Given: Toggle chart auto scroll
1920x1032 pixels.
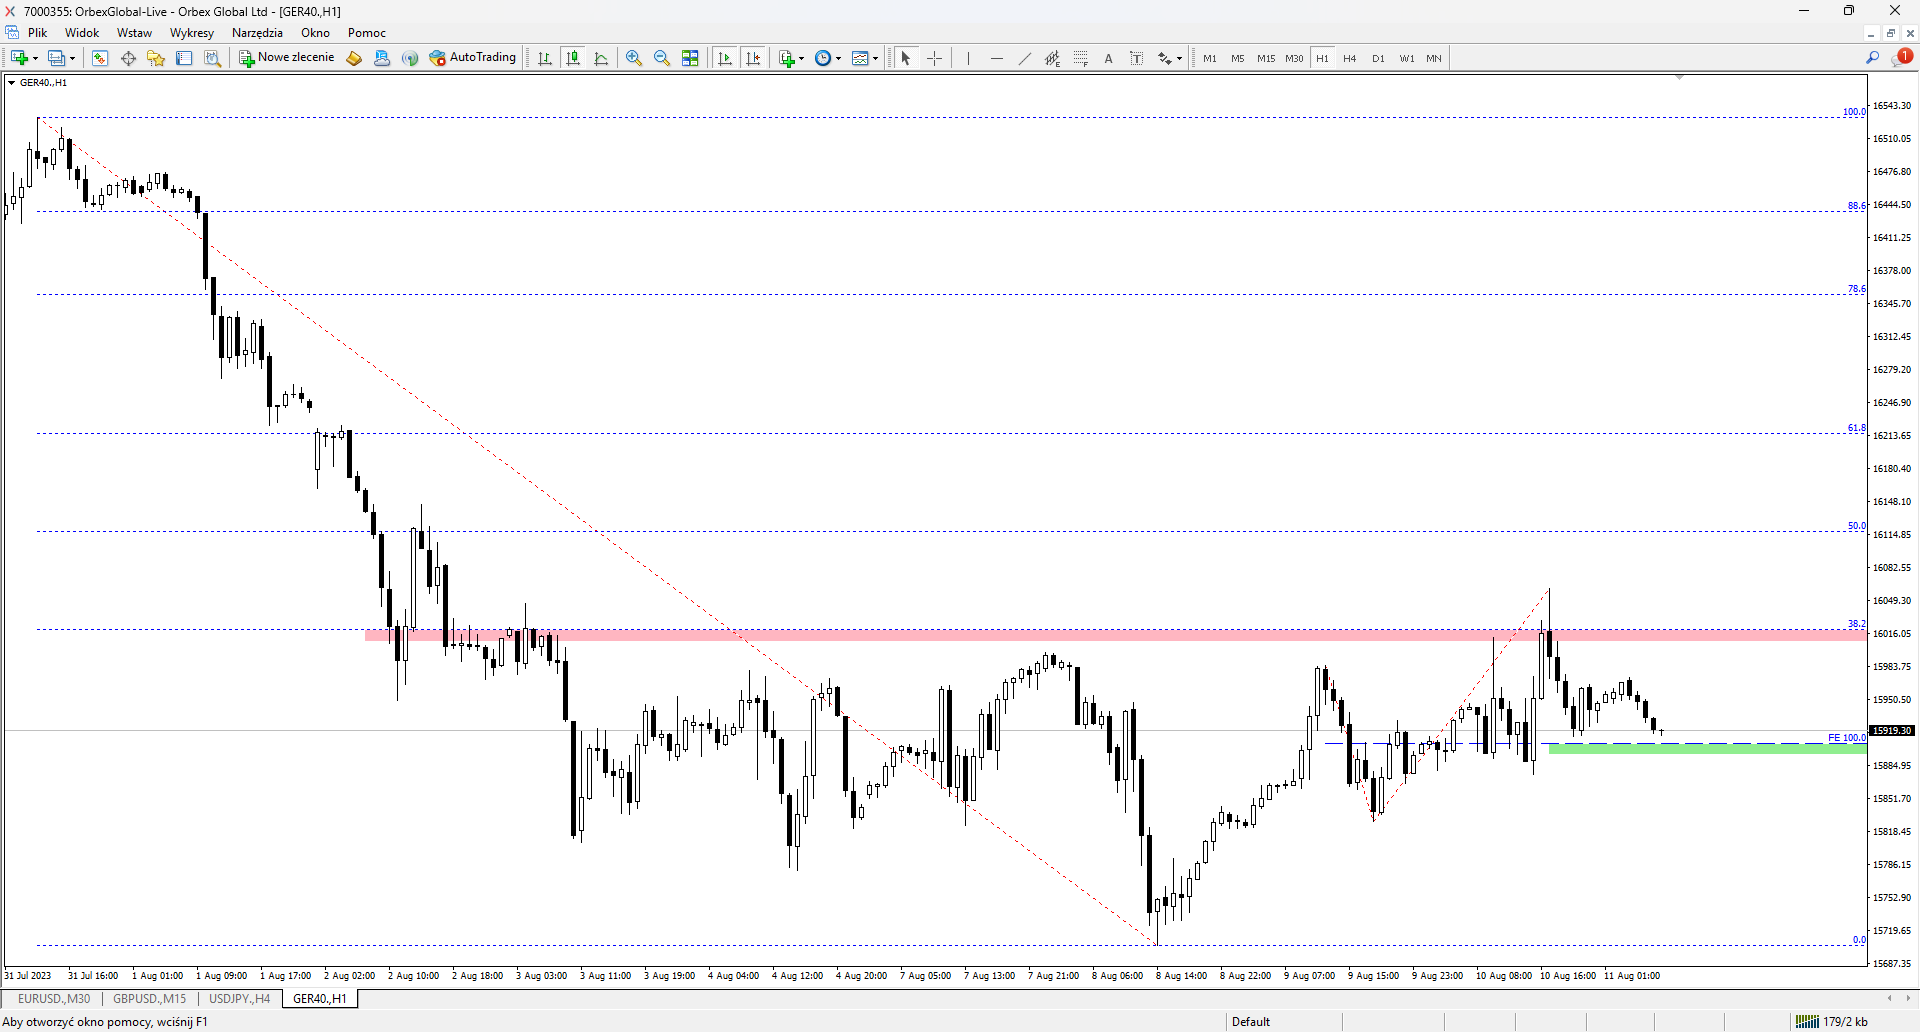Looking at the screenshot, I should click(x=725, y=58).
